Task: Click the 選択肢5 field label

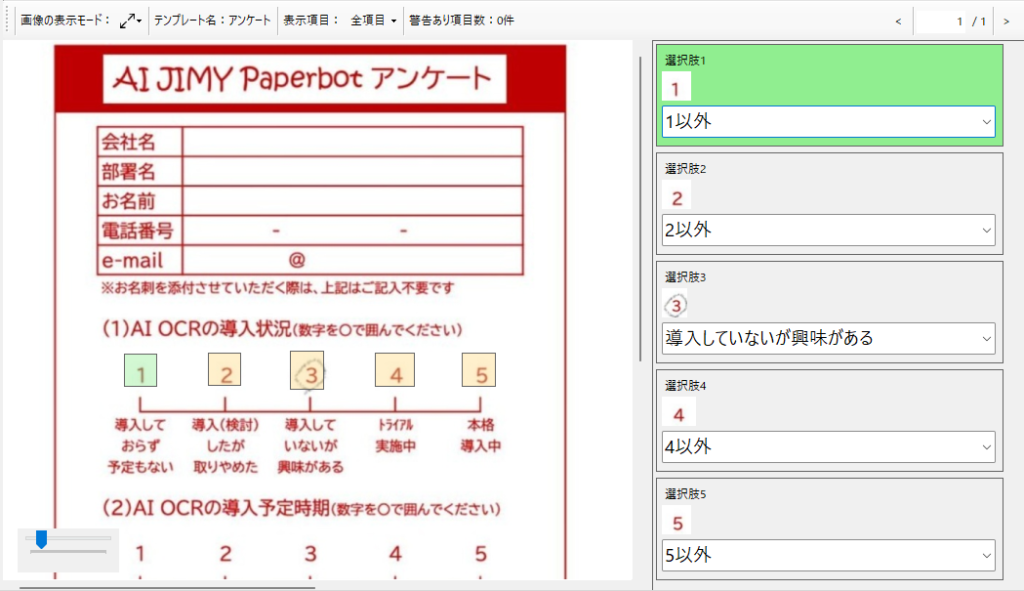Action: pos(685,494)
